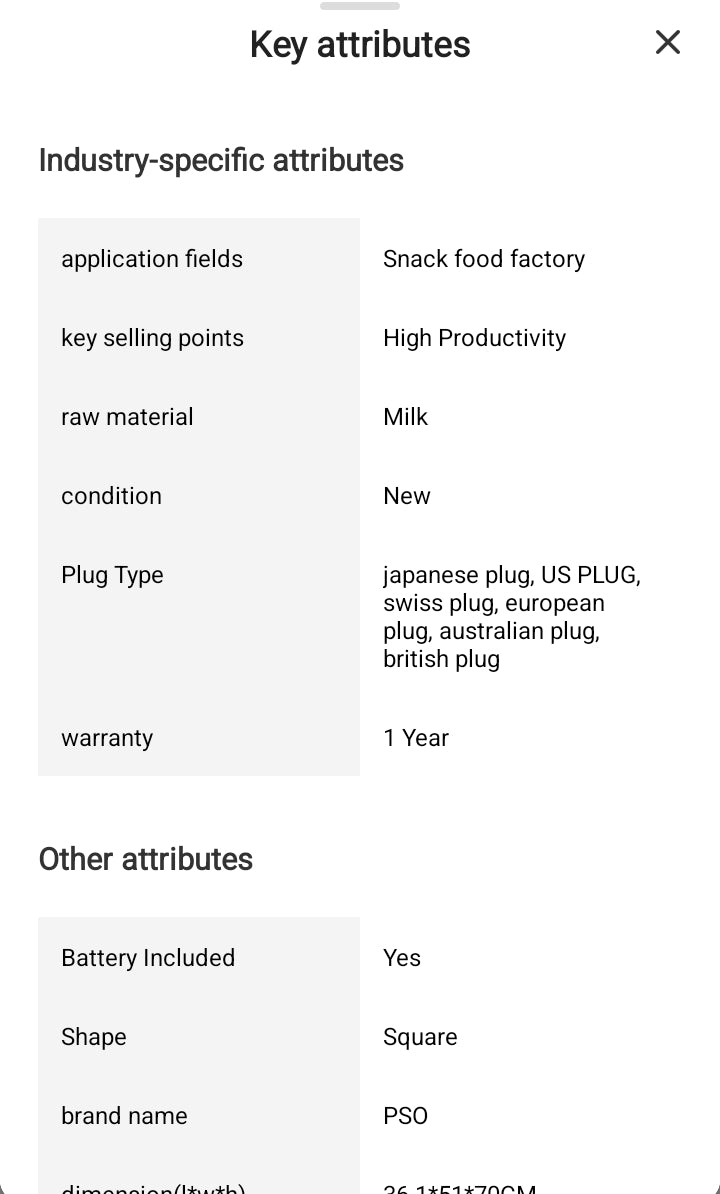Select the list of plug type values
This screenshot has height=1194, width=720.
pyautogui.click(x=511, y=617)
